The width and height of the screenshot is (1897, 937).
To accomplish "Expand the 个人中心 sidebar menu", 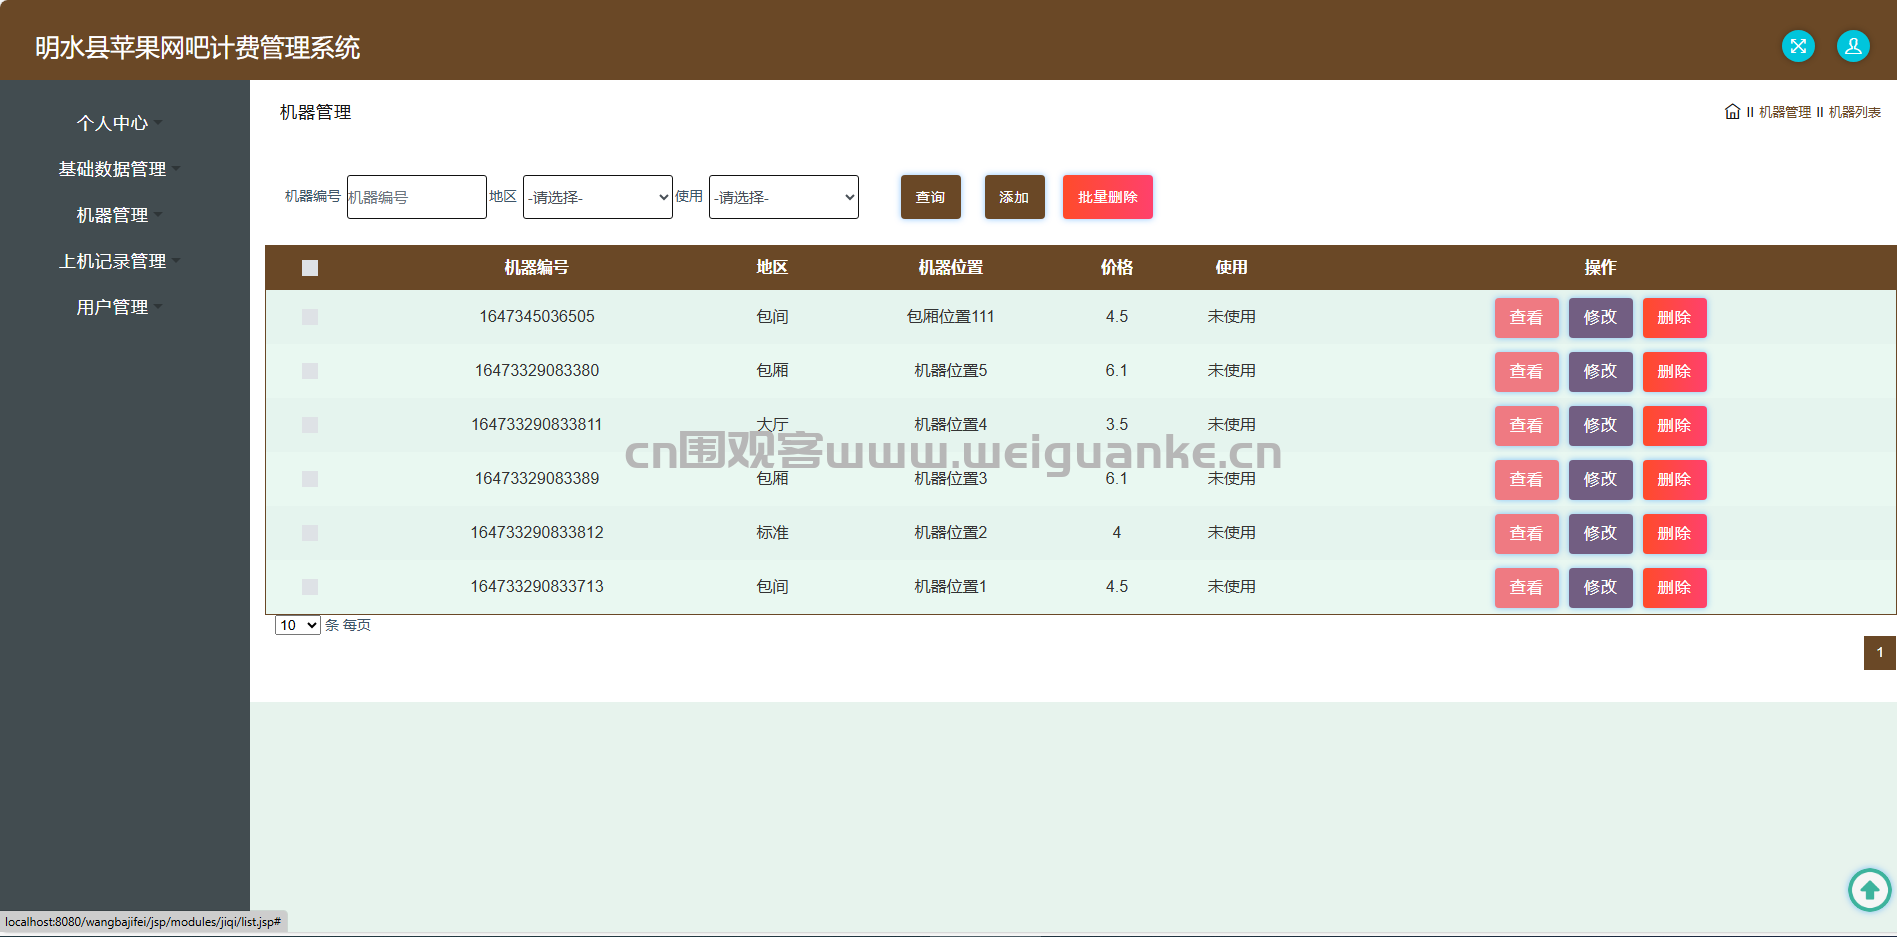I will pos(119,123).
